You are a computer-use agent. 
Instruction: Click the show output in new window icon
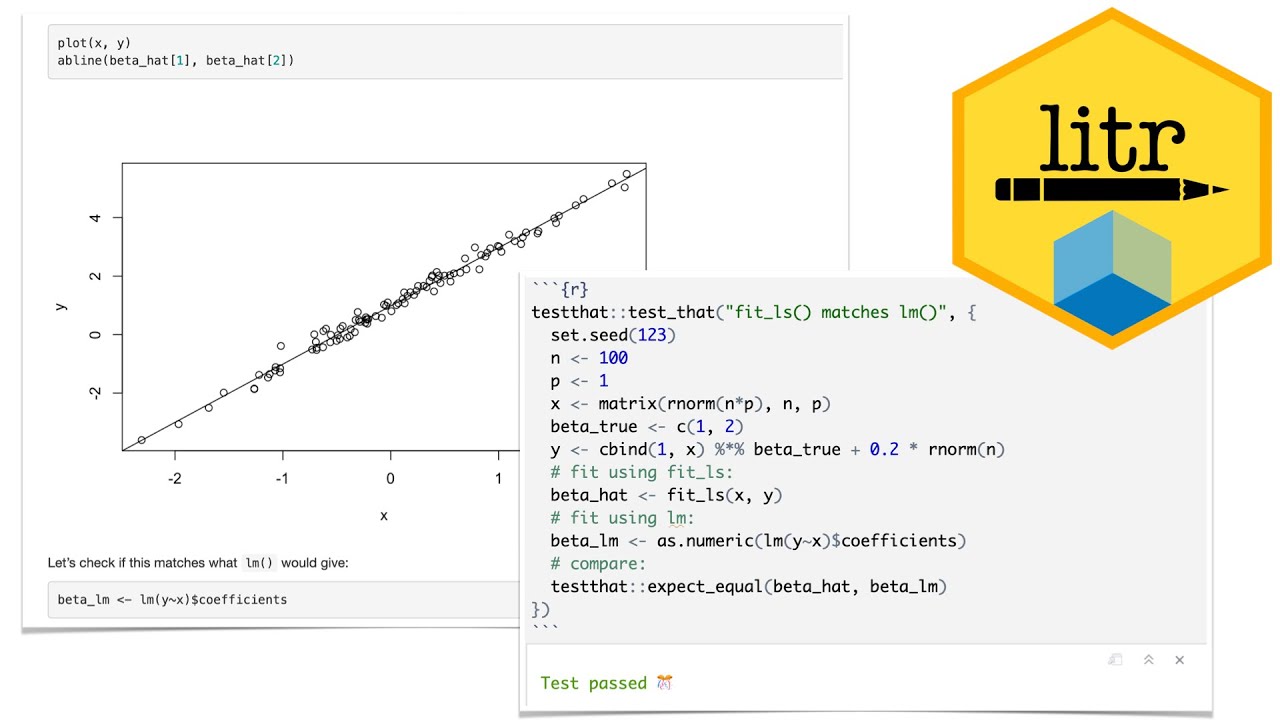click(1115, 660)
